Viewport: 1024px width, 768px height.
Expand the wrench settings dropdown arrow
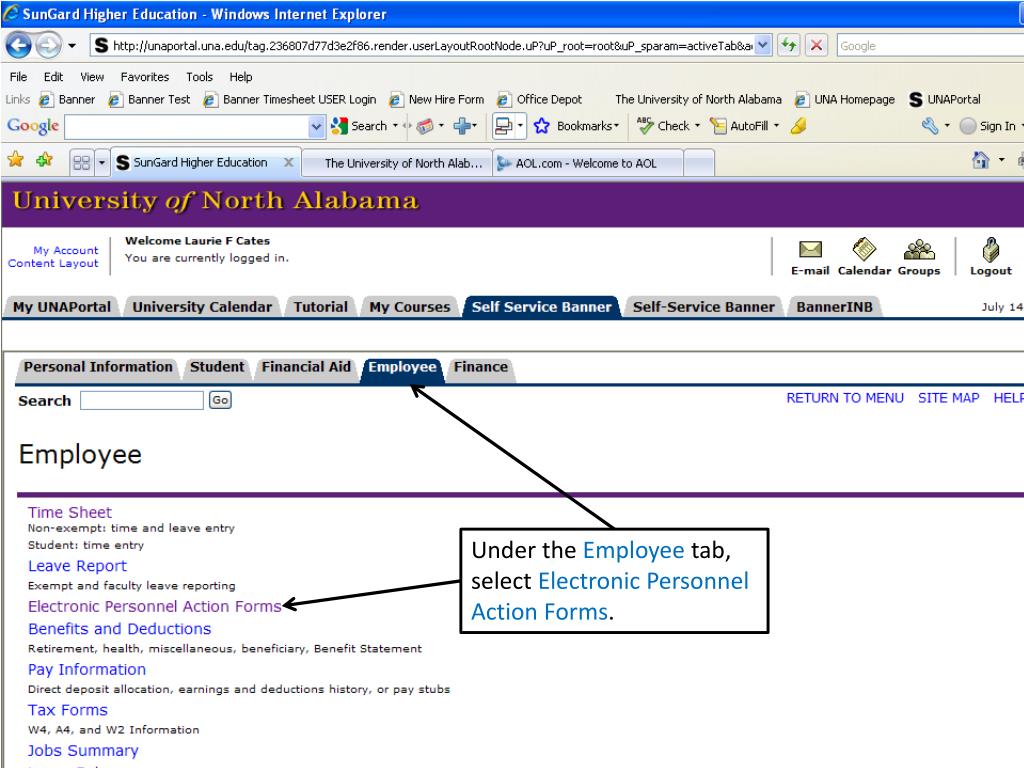[x=947, y=125]
